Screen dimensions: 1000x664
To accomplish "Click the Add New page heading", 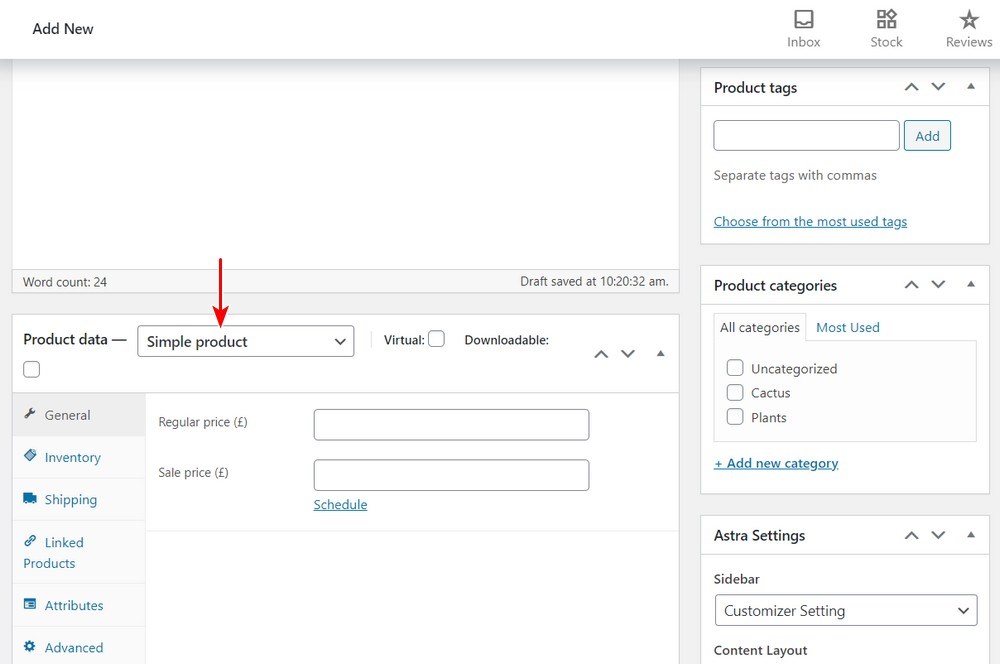I will pyautogui.click(x=63, y=29).
